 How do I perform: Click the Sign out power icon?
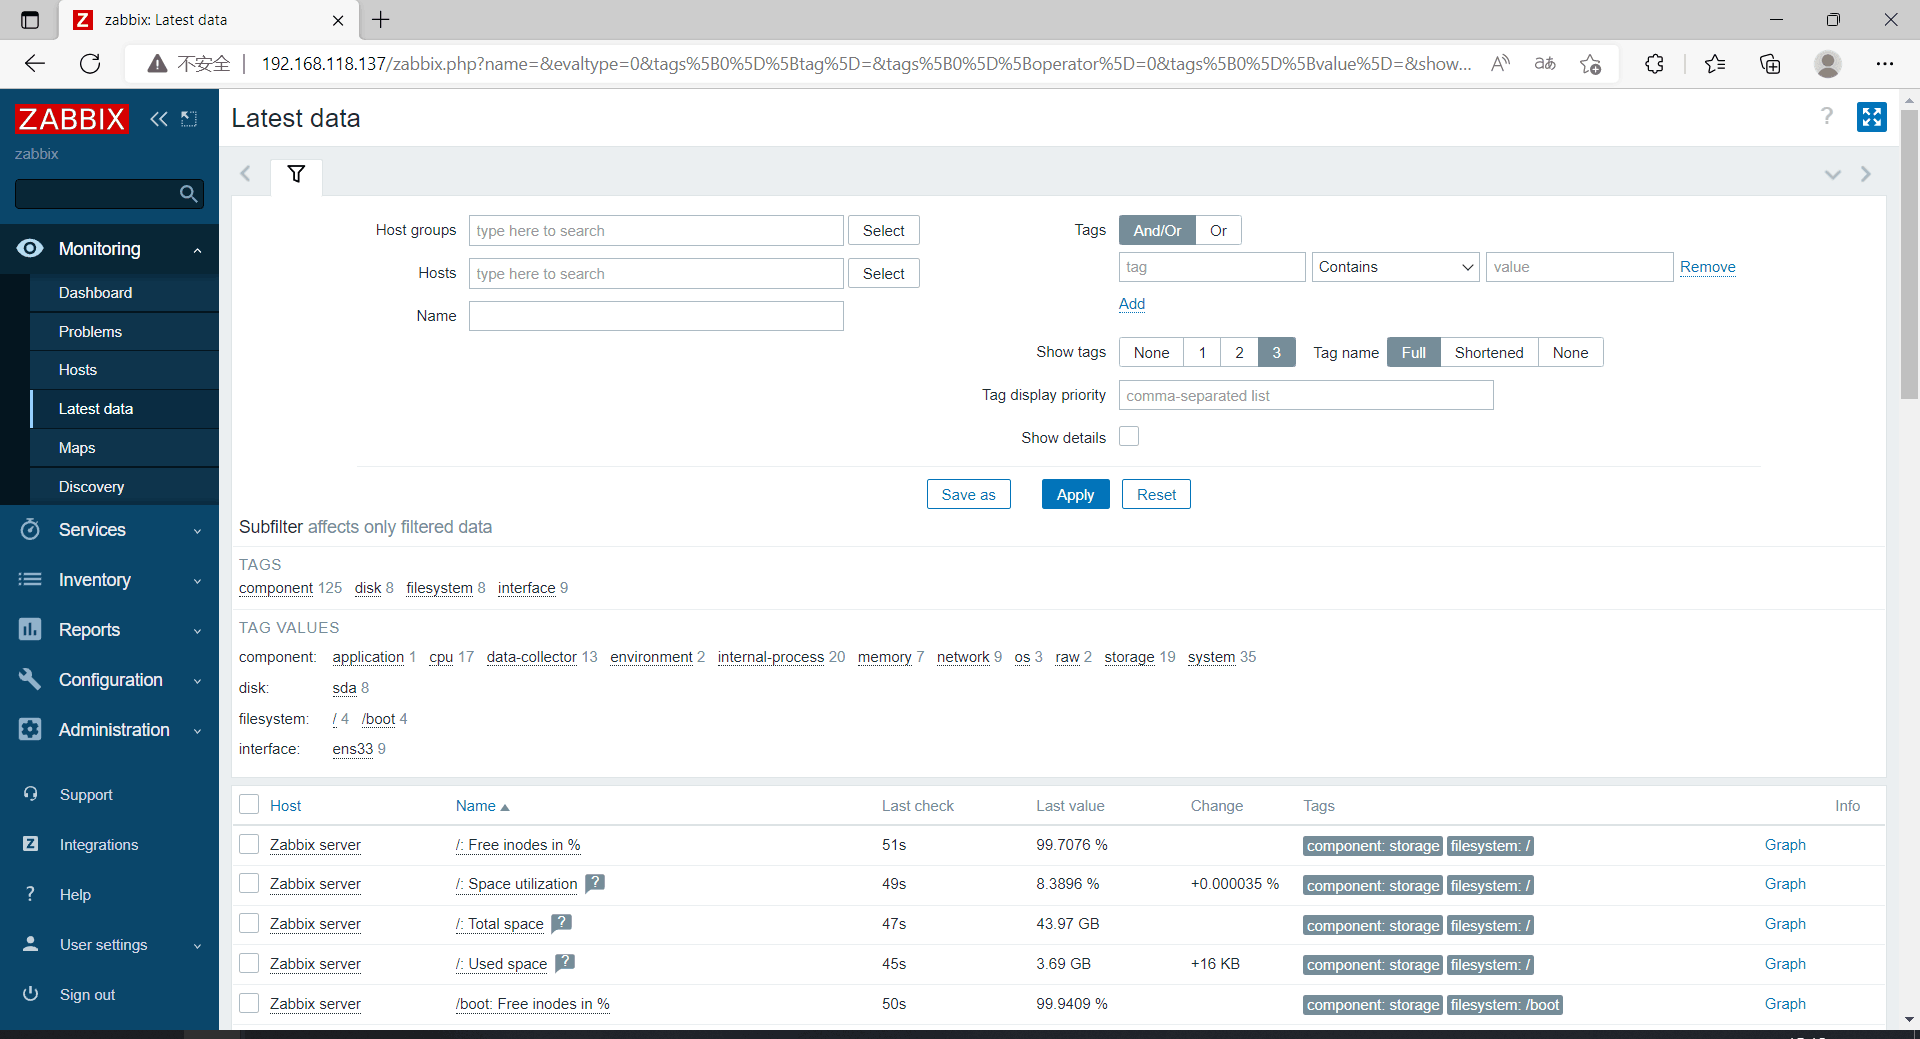point(30,994)
